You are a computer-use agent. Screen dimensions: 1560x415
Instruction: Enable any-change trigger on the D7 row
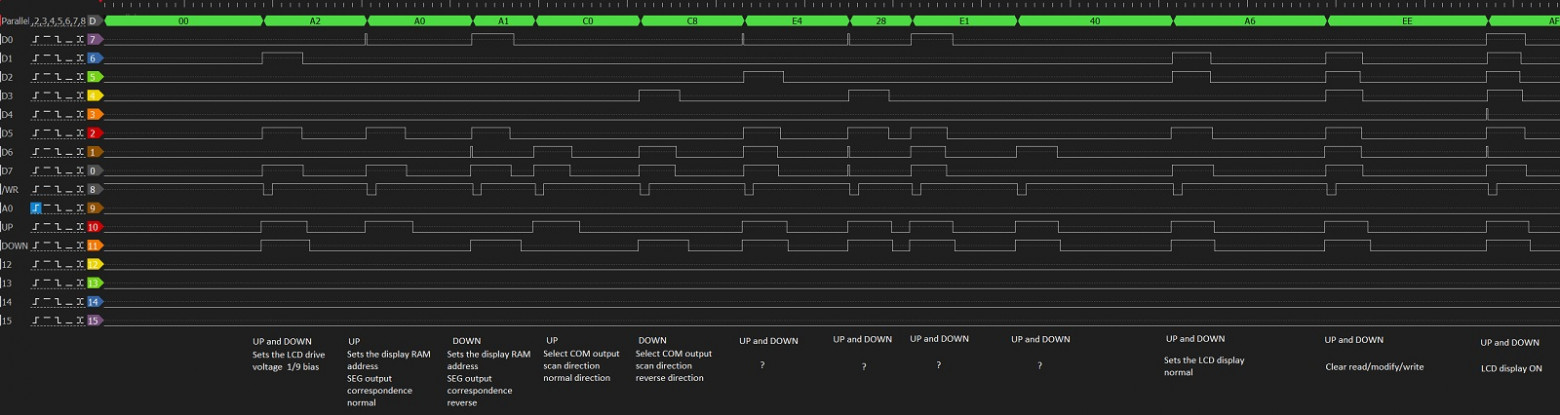[79, 170]
